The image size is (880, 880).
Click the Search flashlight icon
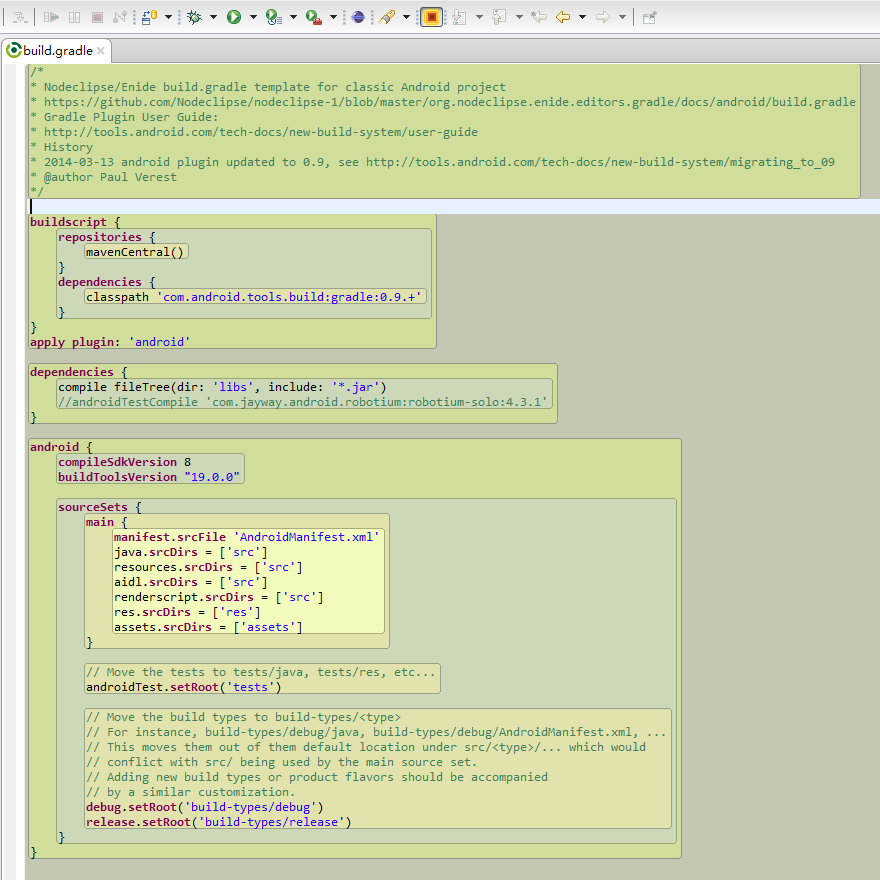point(387,17)
